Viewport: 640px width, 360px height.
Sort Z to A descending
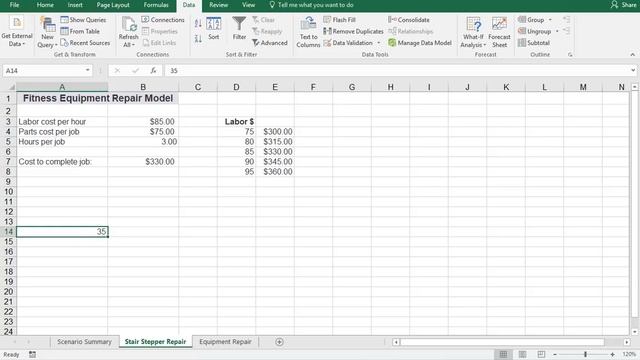click(x=198, y=39)
